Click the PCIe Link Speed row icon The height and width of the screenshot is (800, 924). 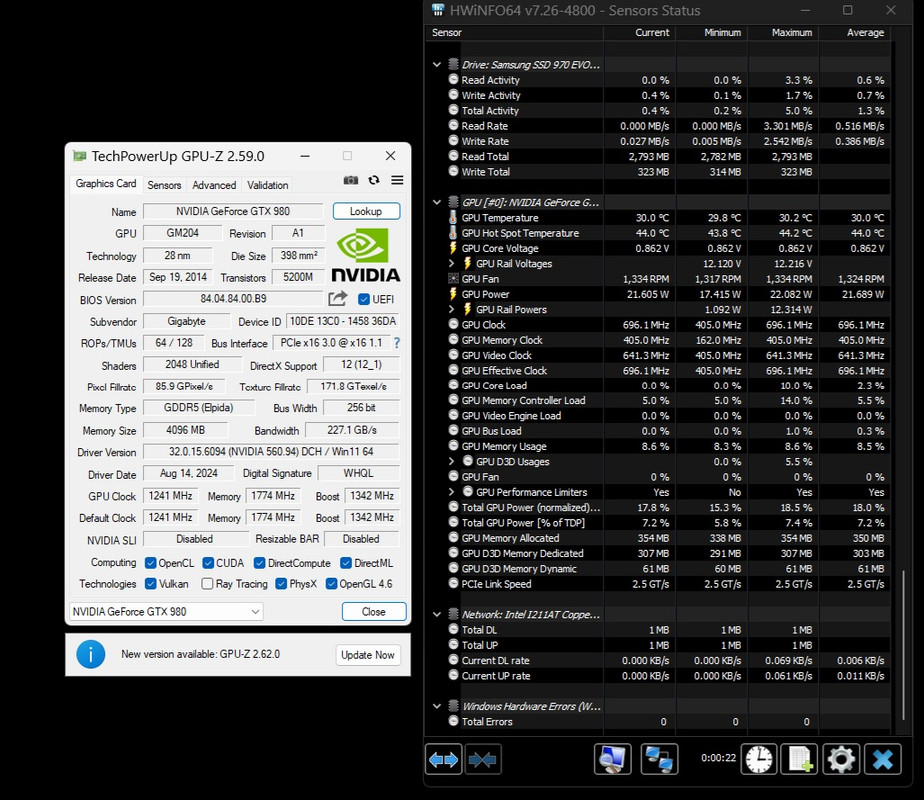click(453, 583)
